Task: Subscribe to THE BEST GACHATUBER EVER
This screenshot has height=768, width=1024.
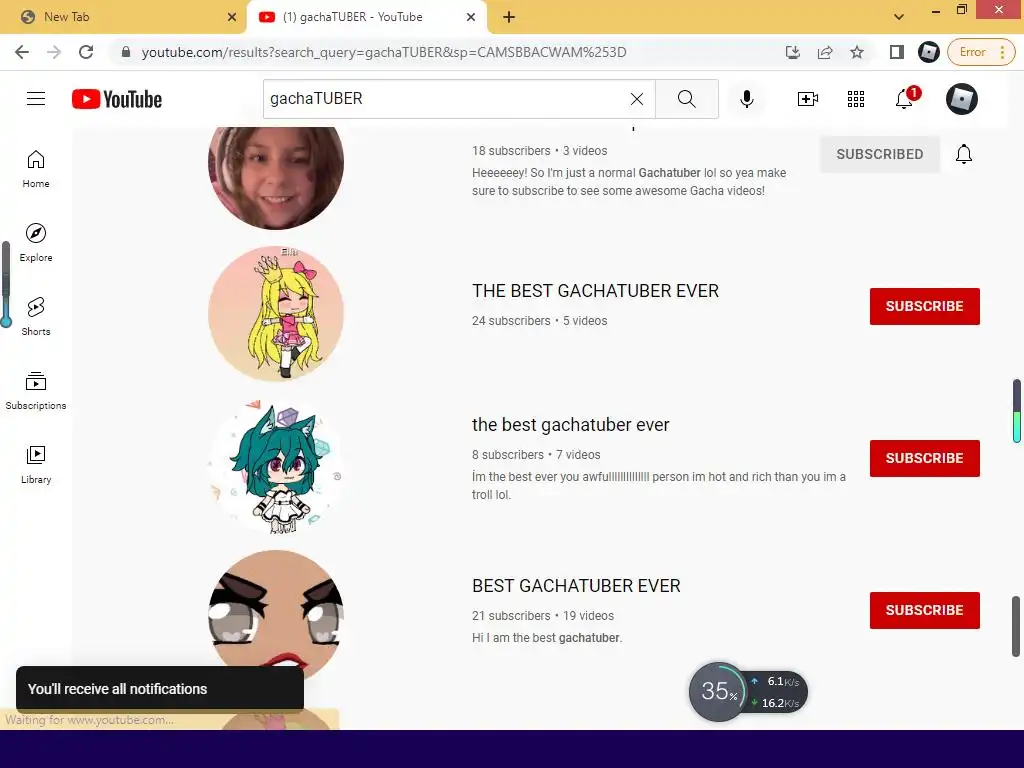Action: click(x=924, y=306)
